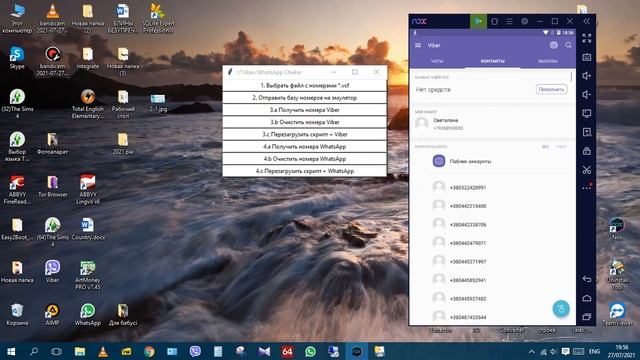Open Chrome from the taskbar
This screenshot has height=360, width=640.
point(149,351)
